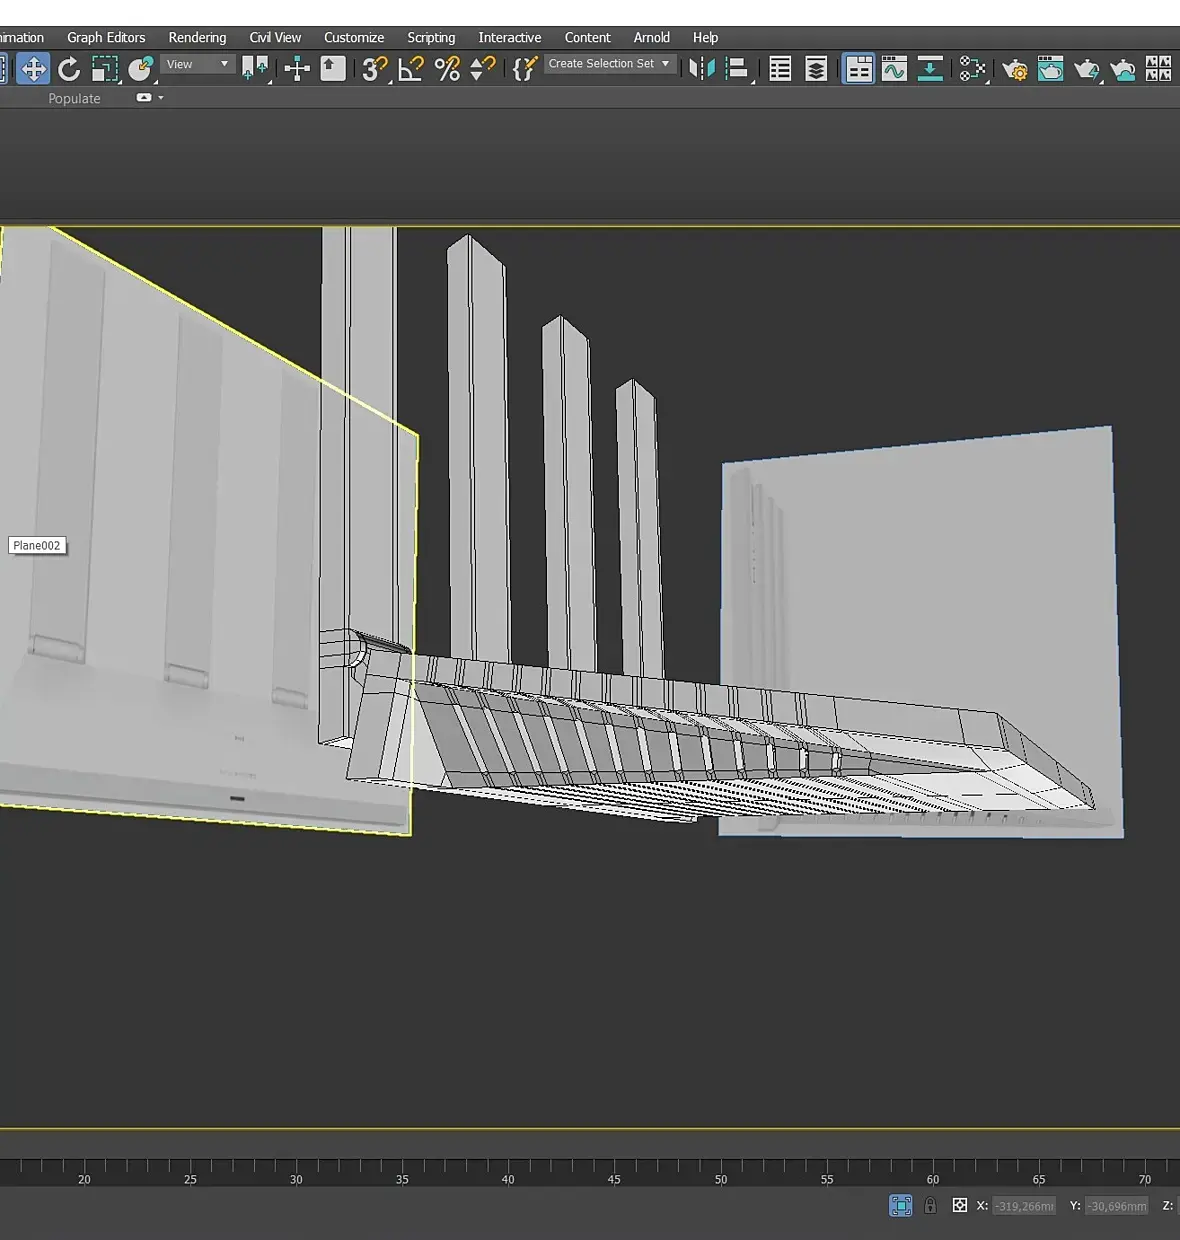Toggle Isolate Selection in status bar
Screen dimensions: 1180x1240
900,1205
